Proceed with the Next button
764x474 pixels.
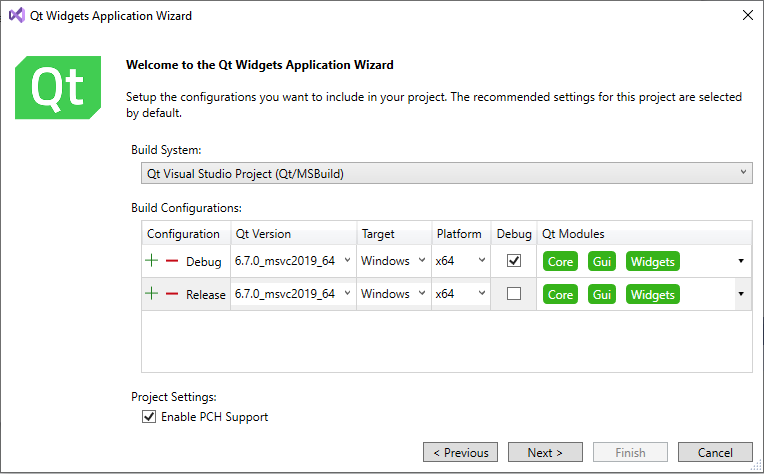(545, 452)
